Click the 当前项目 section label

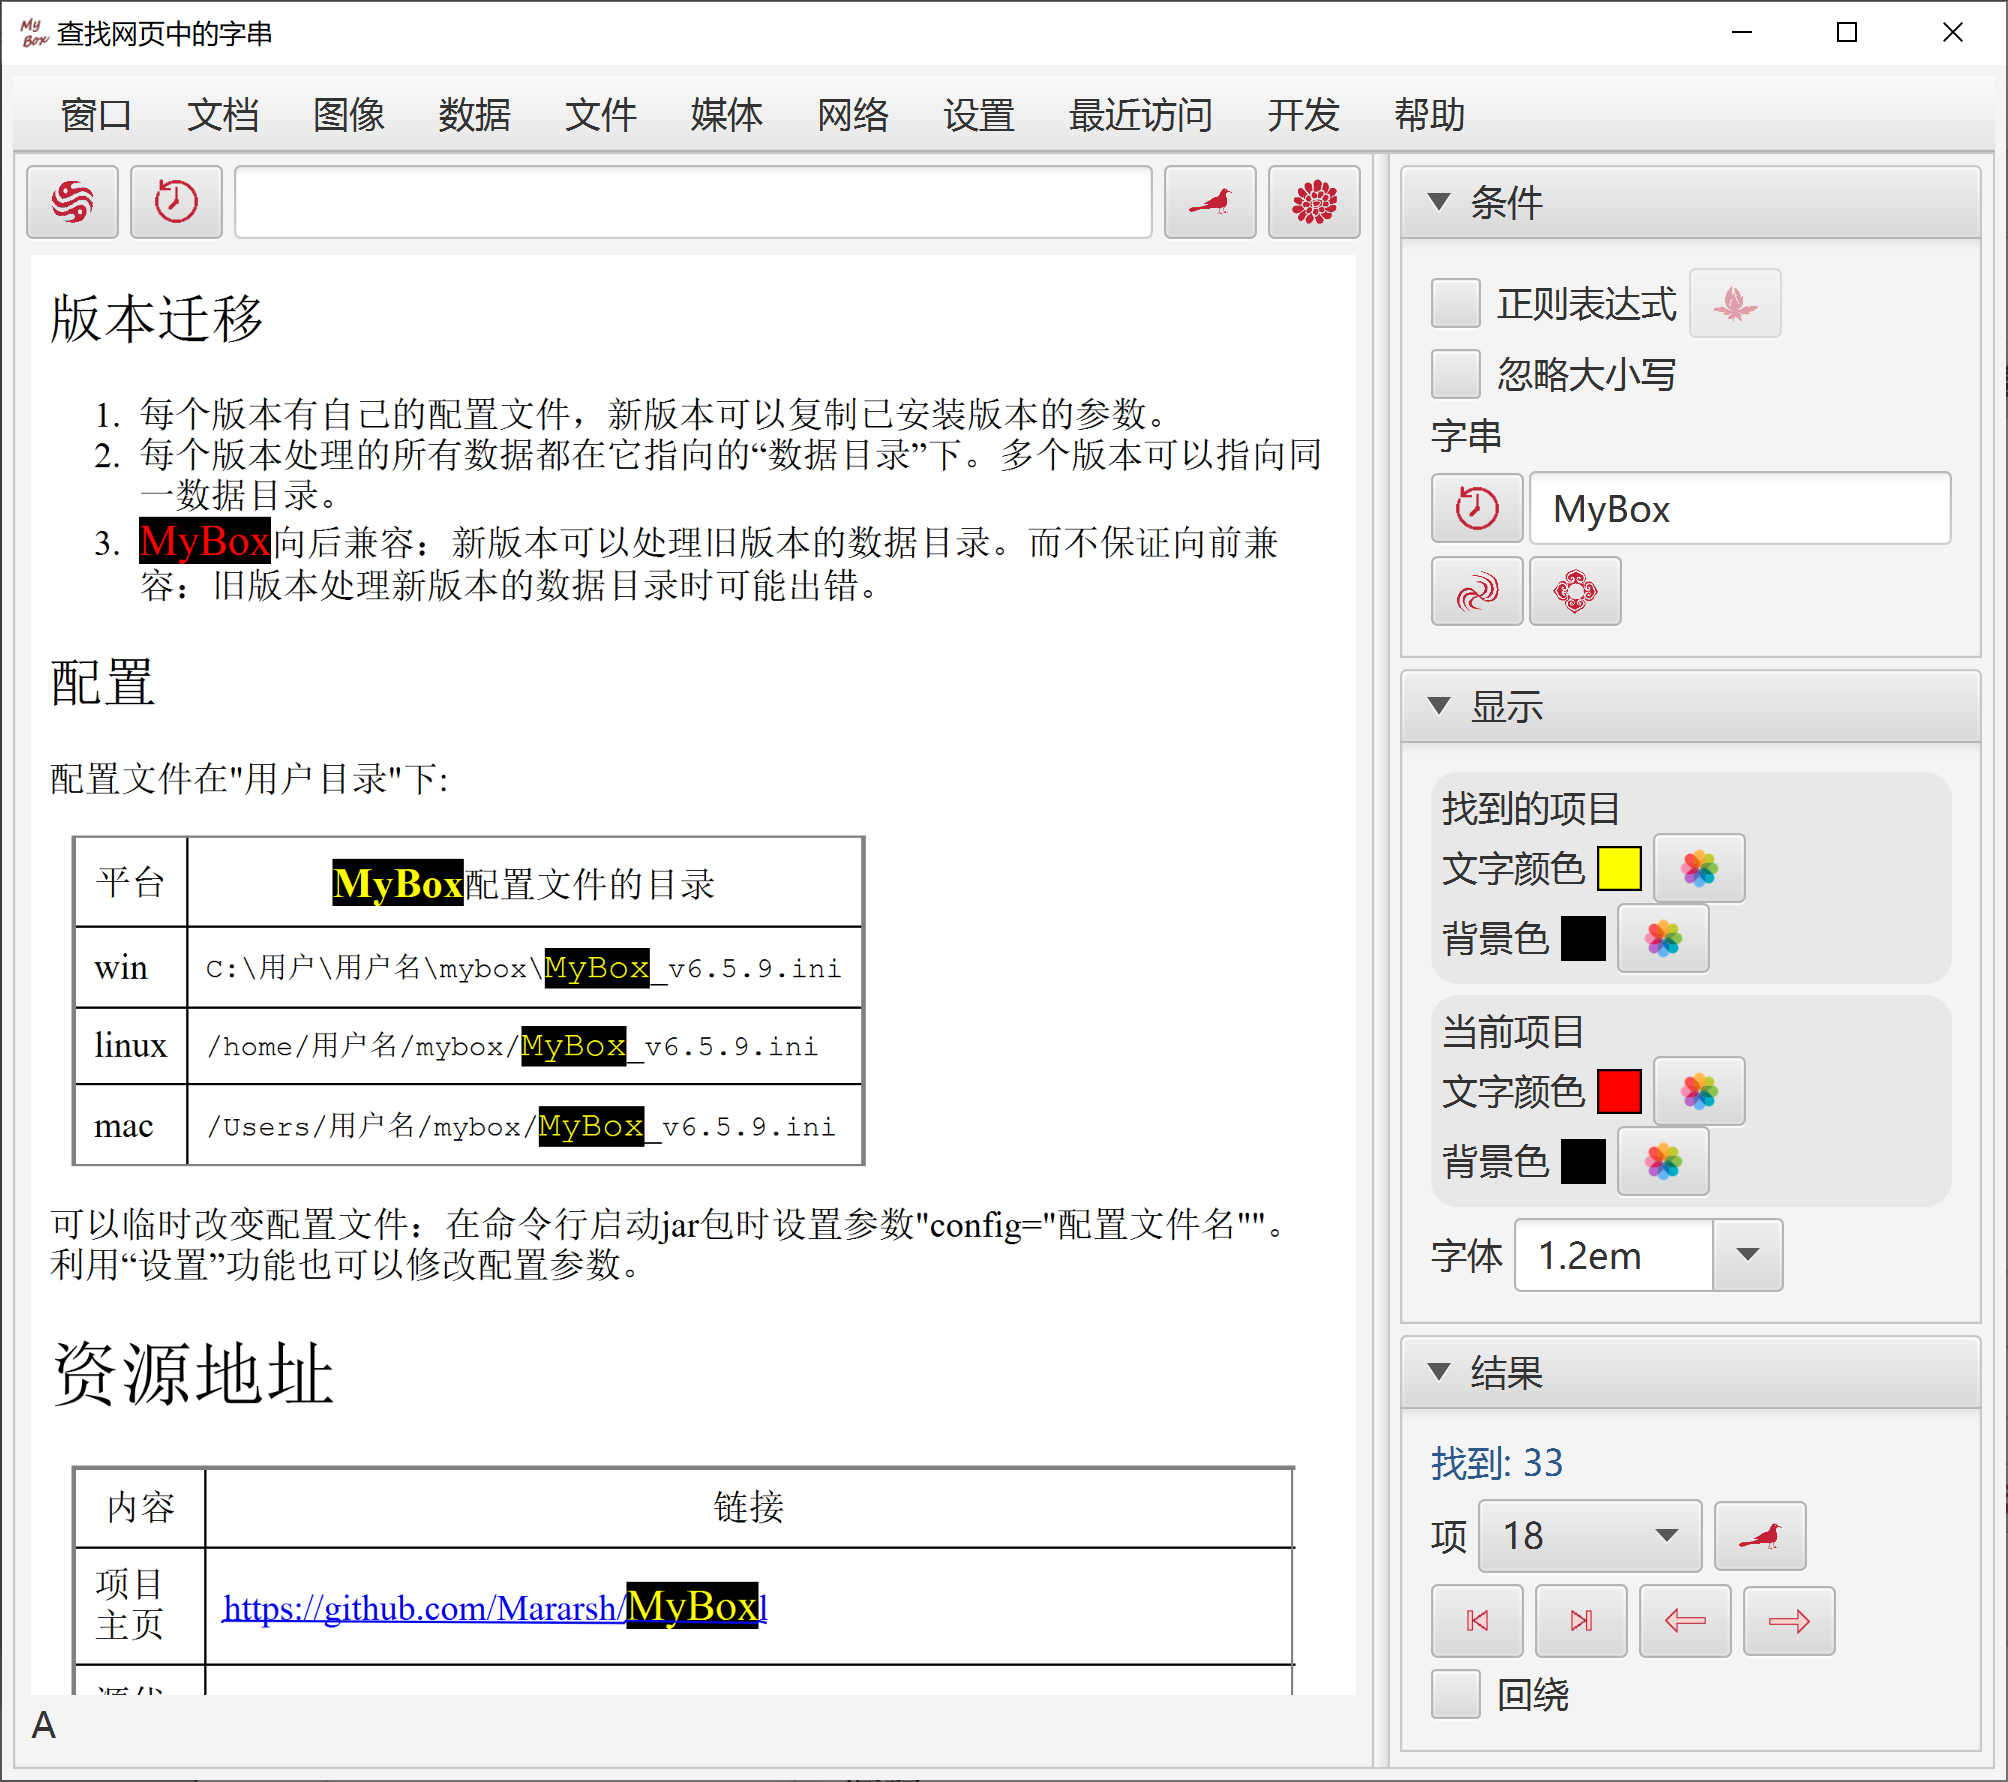(1513, 1031)
